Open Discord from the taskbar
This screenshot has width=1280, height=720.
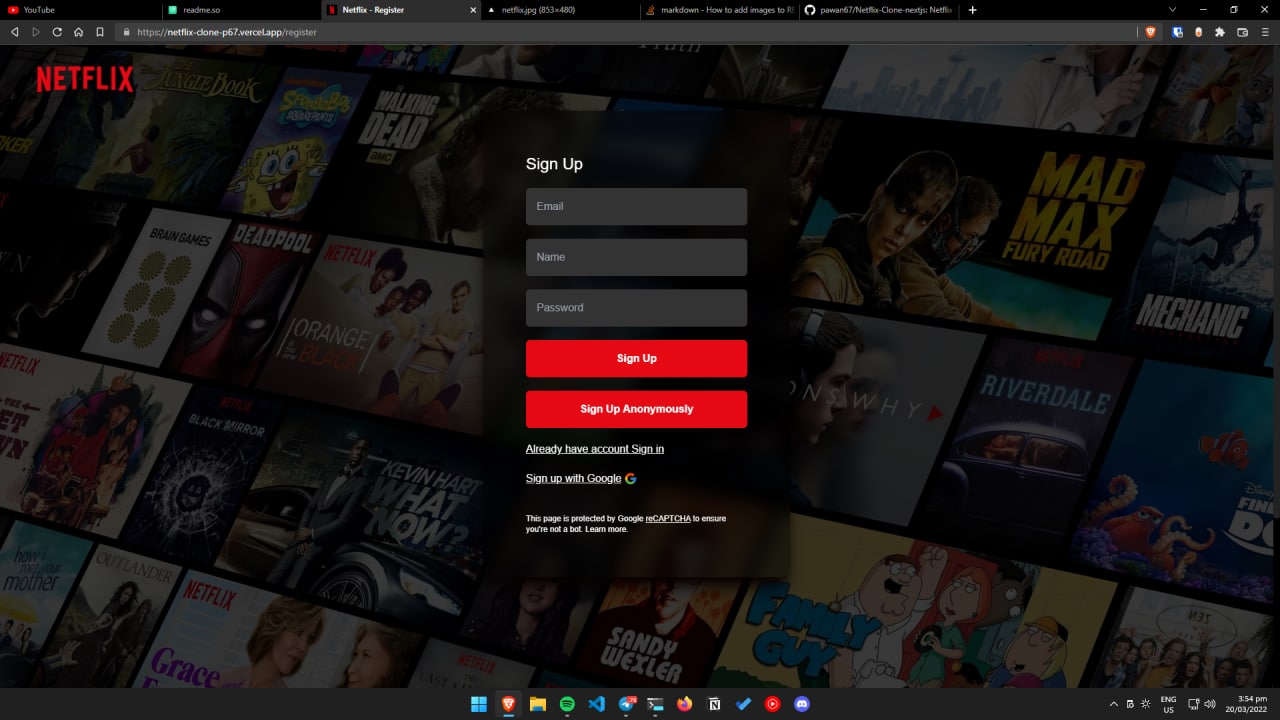(801, 704)
